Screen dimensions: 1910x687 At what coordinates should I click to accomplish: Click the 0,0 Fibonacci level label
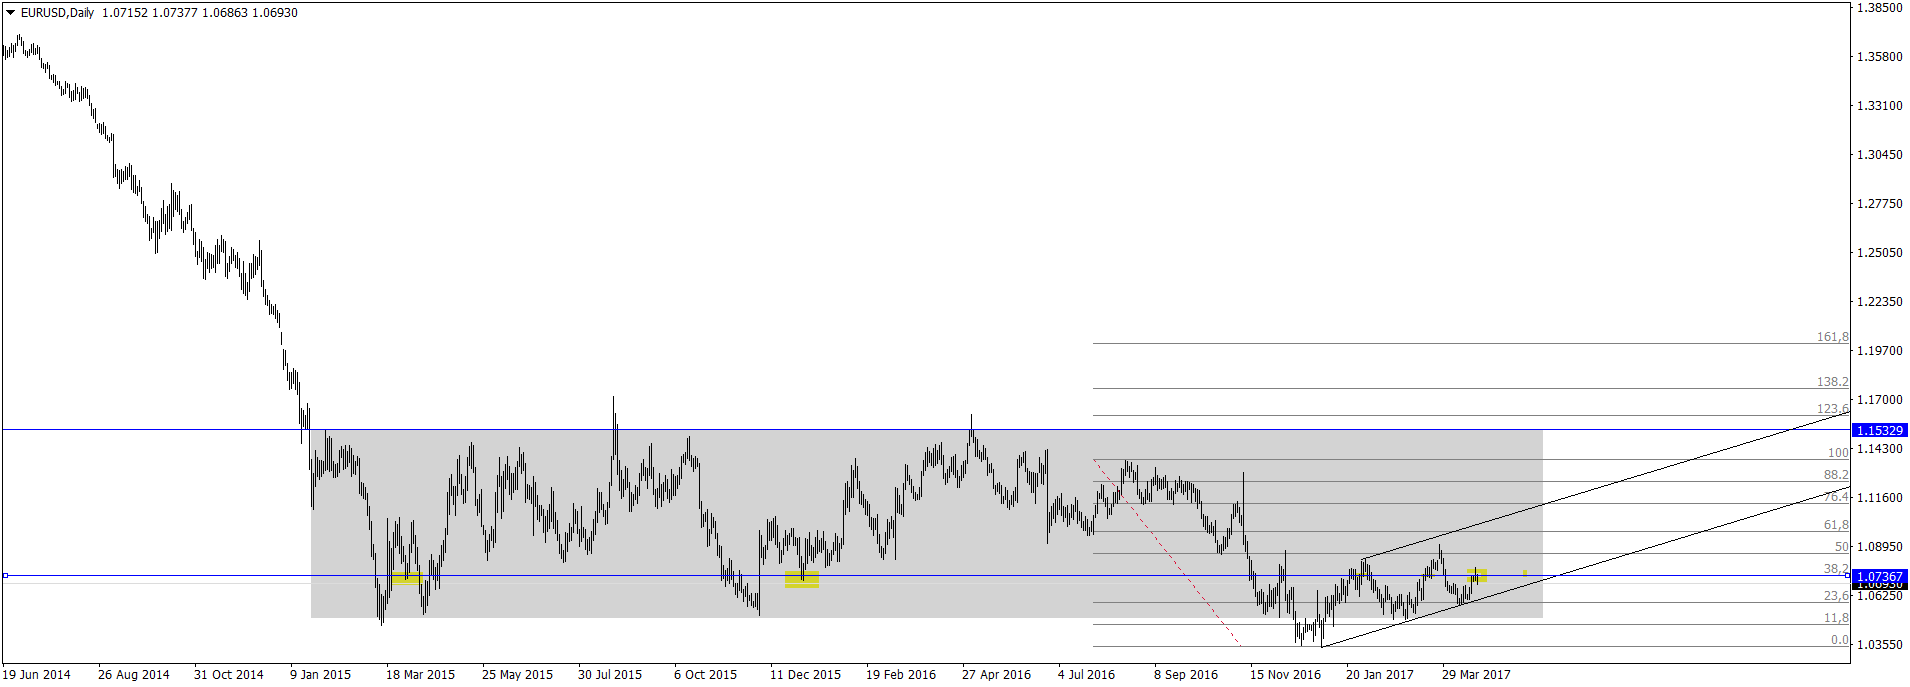pyautogui.click(x=1839, y=640)
